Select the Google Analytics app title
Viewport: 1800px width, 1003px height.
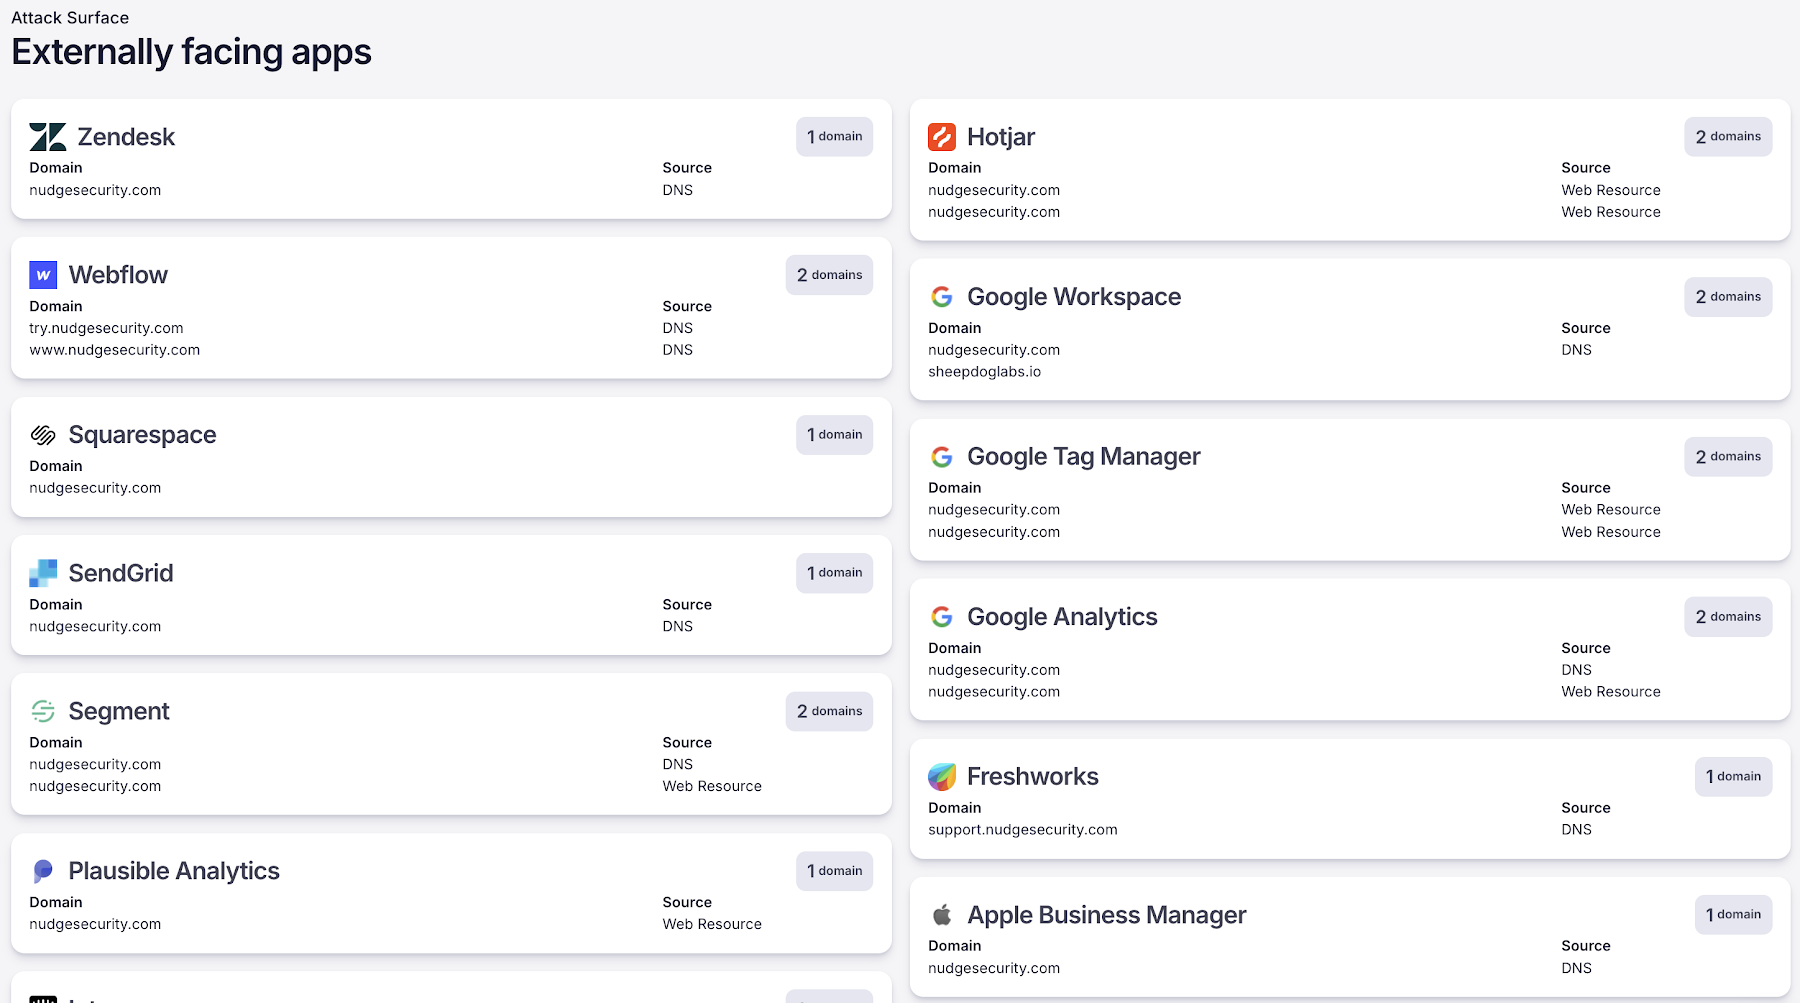click(x=1062, y=617)
